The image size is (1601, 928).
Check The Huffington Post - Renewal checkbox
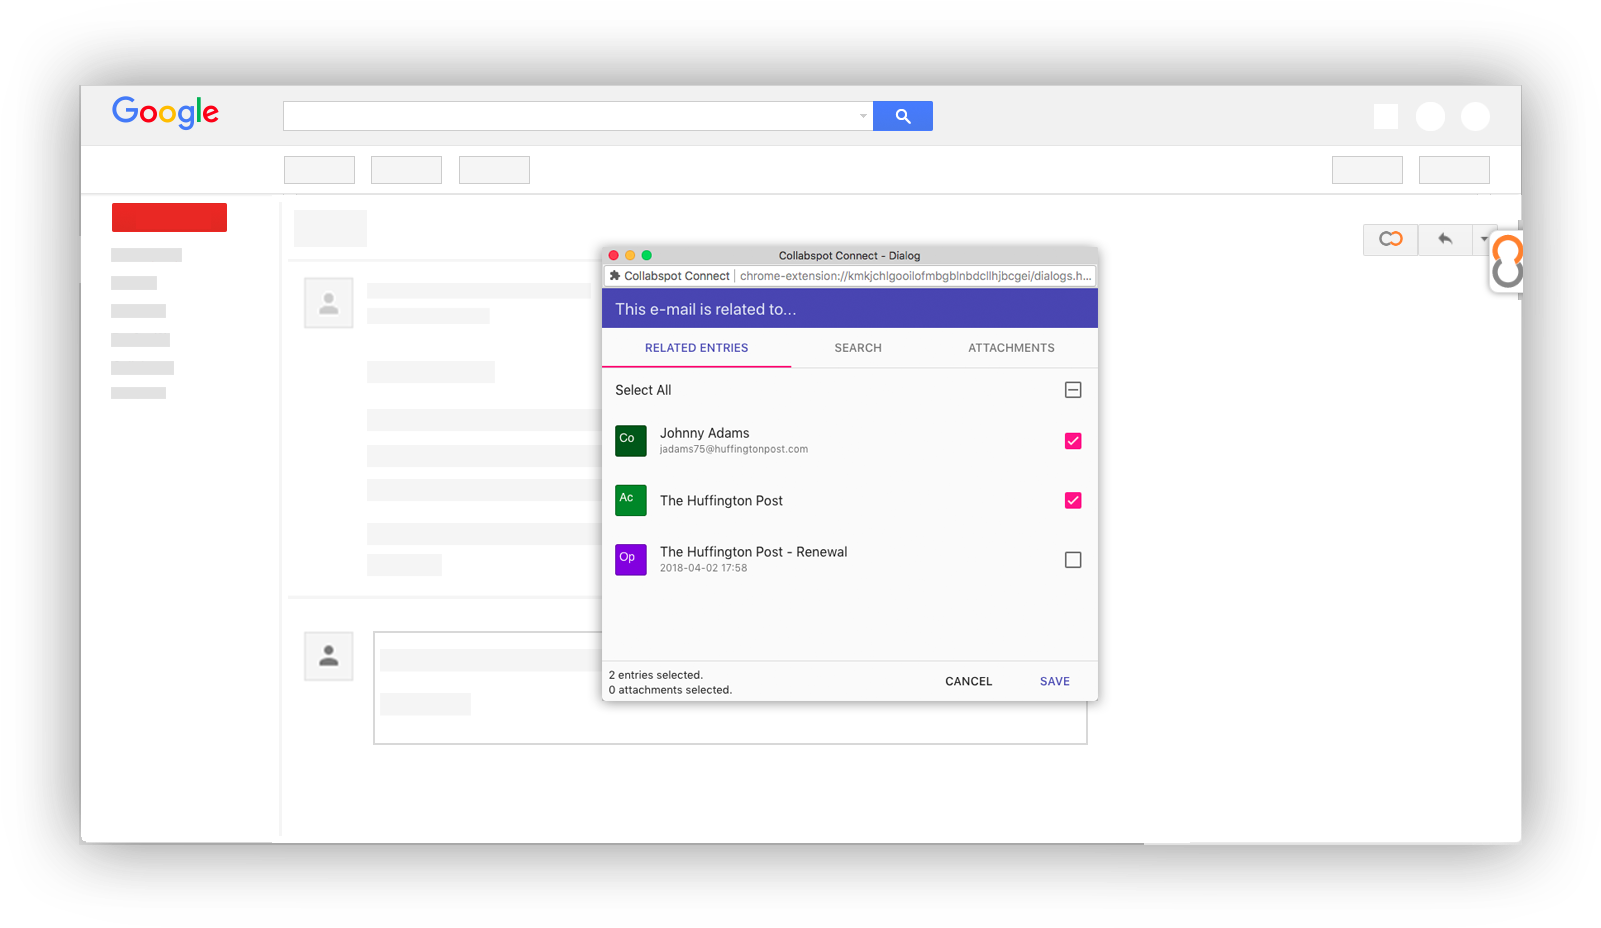coord(1073,560)
